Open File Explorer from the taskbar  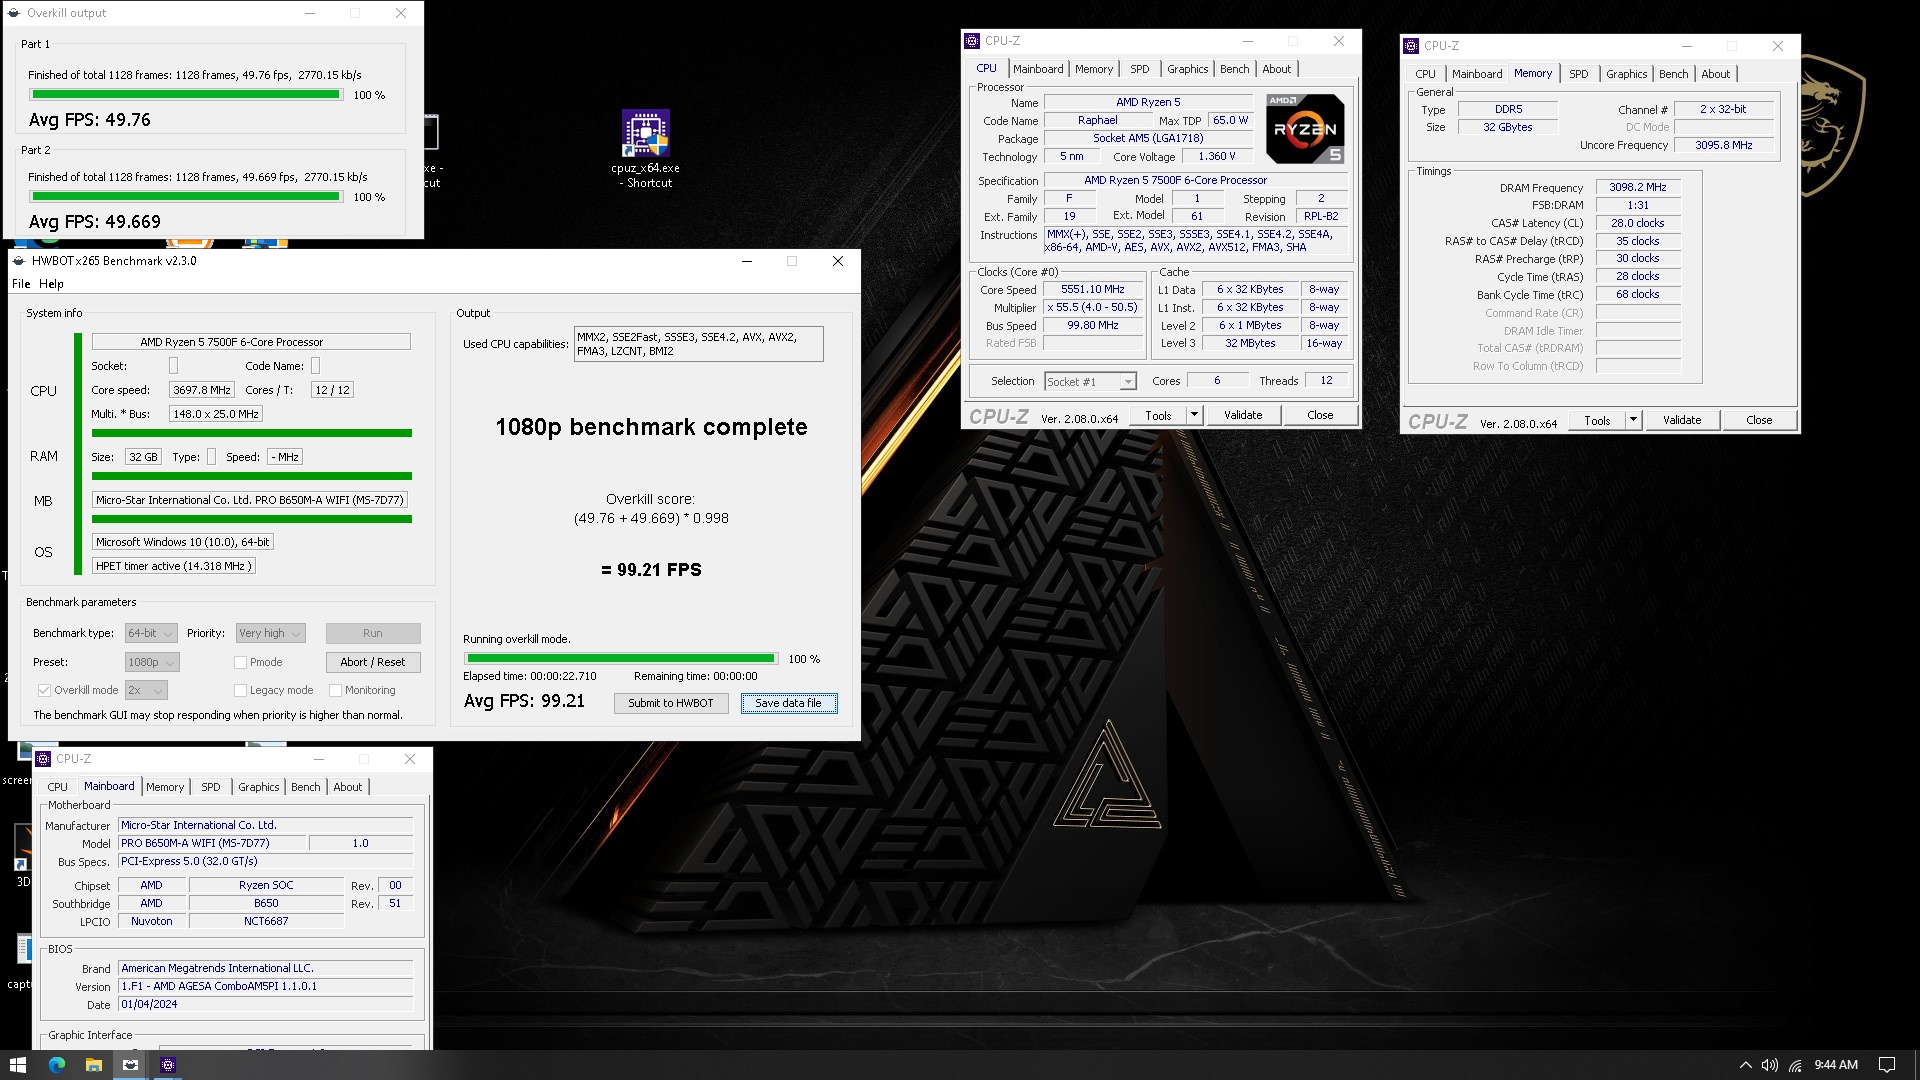pos(93,1065)
